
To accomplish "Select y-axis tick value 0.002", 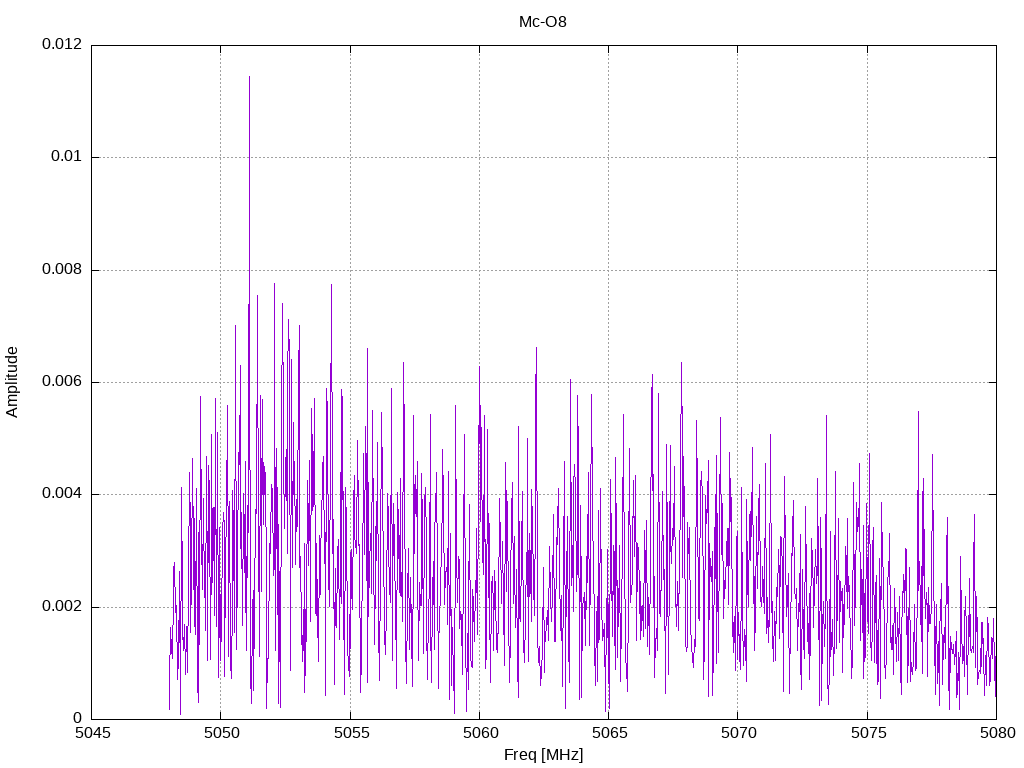I will [x=62, y=607].
